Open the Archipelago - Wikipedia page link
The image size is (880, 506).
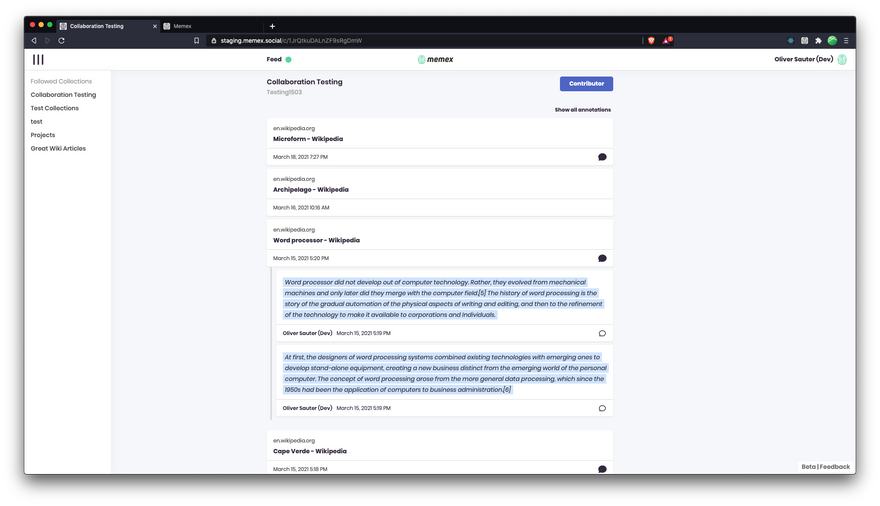tap(310, 189)
